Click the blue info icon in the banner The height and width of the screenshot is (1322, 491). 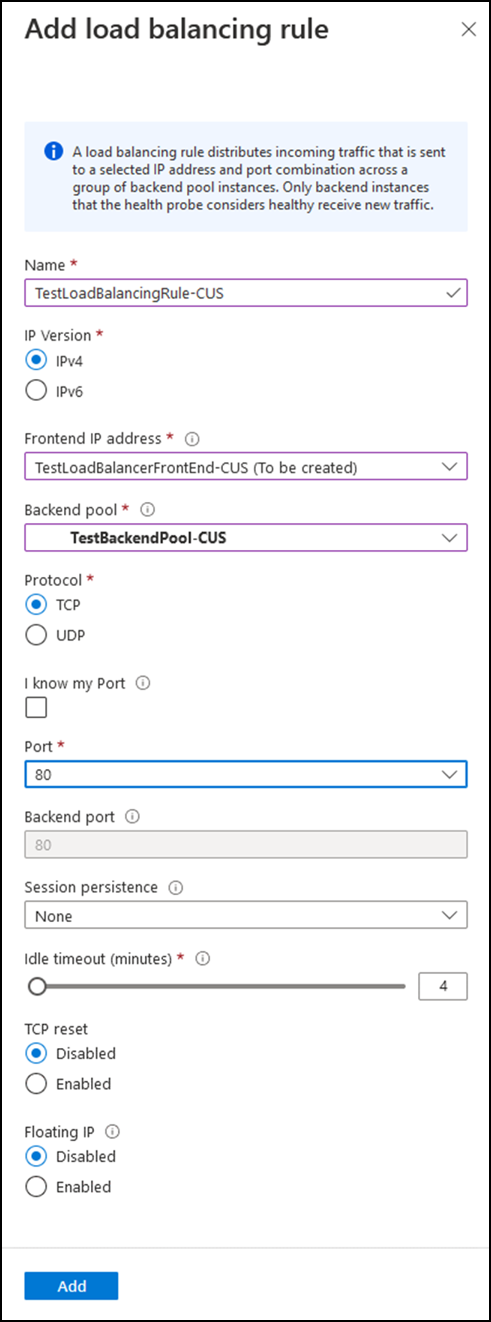[53, 152]
